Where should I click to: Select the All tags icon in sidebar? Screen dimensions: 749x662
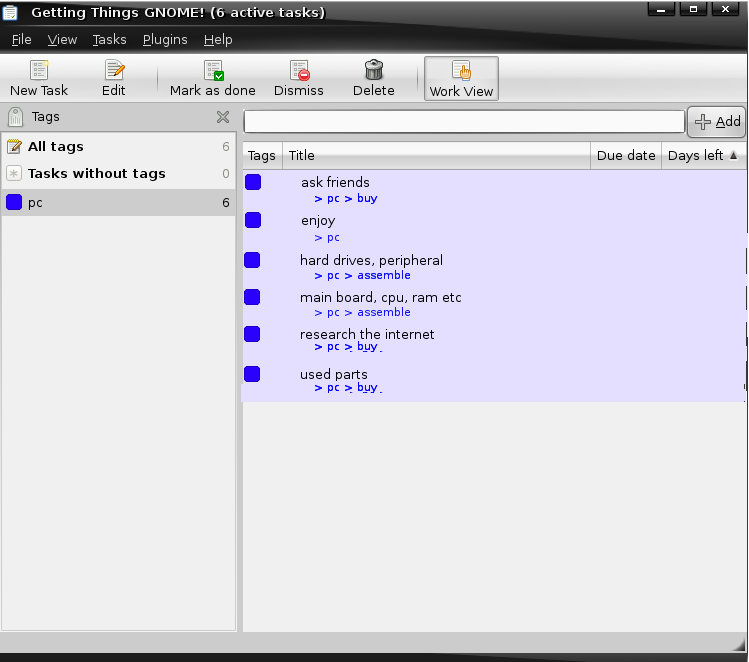pos(14,147)
